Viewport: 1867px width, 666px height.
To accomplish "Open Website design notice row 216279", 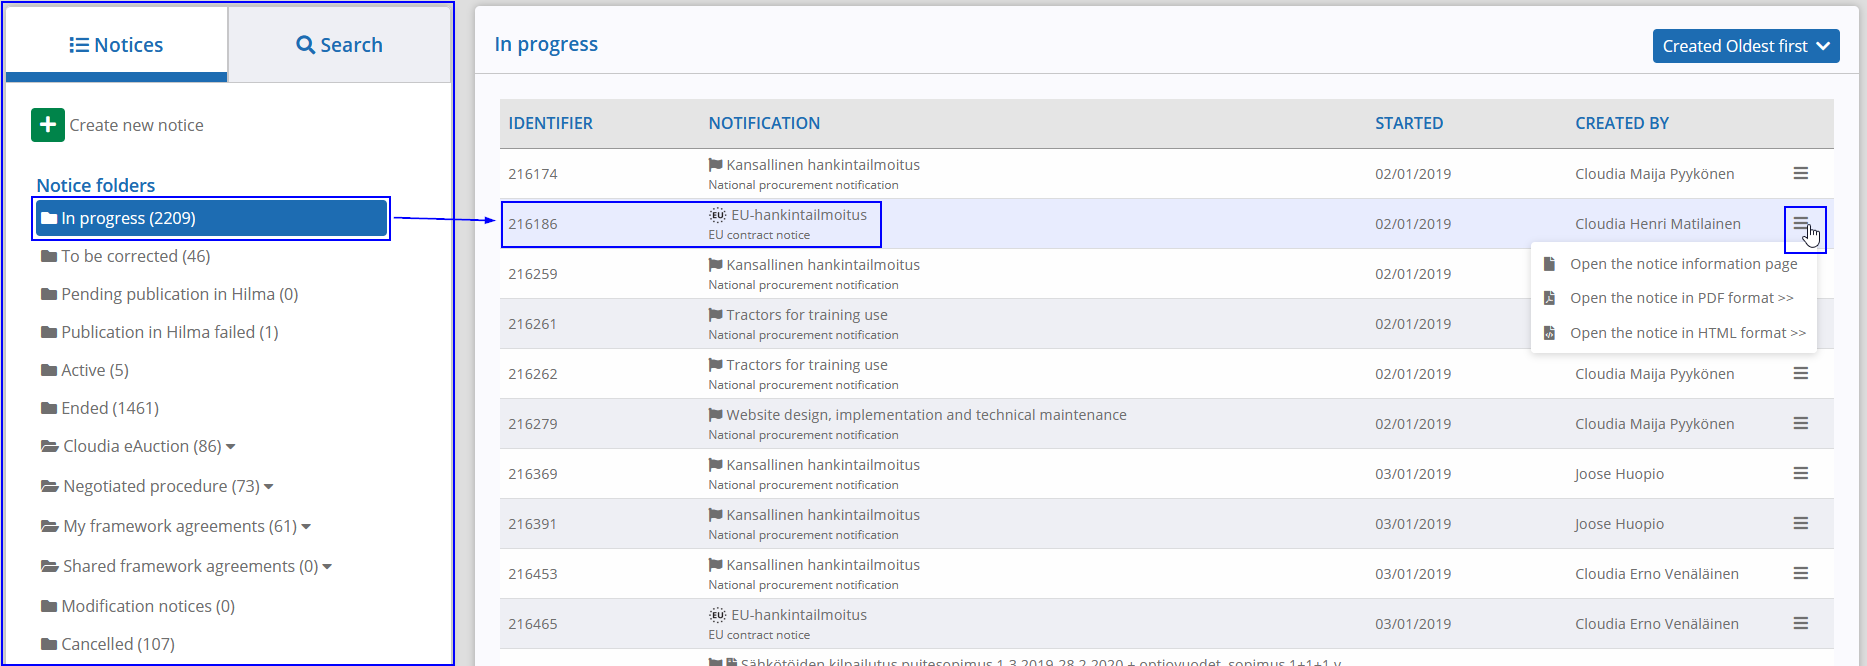I will [925, 415].
